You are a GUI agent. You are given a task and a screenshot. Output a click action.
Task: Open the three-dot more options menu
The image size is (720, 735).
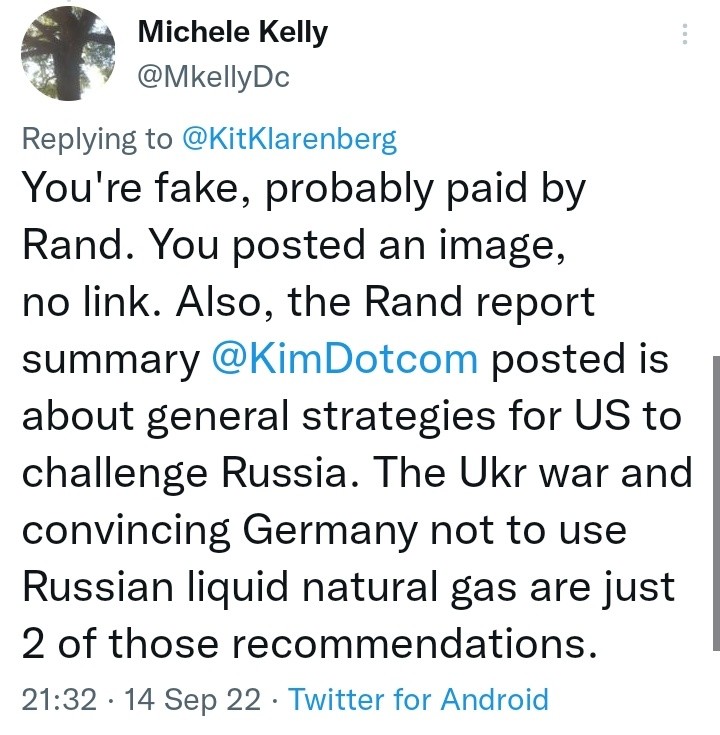click(685, 34)
